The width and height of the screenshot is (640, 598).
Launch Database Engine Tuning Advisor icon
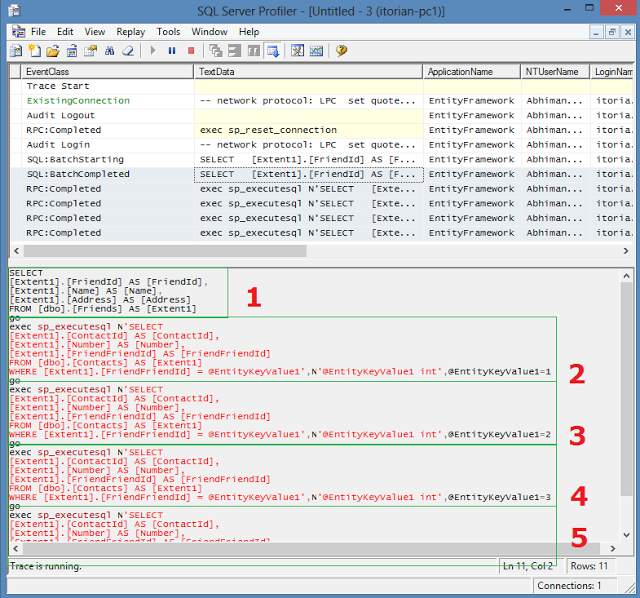click(x=297, y=50)
